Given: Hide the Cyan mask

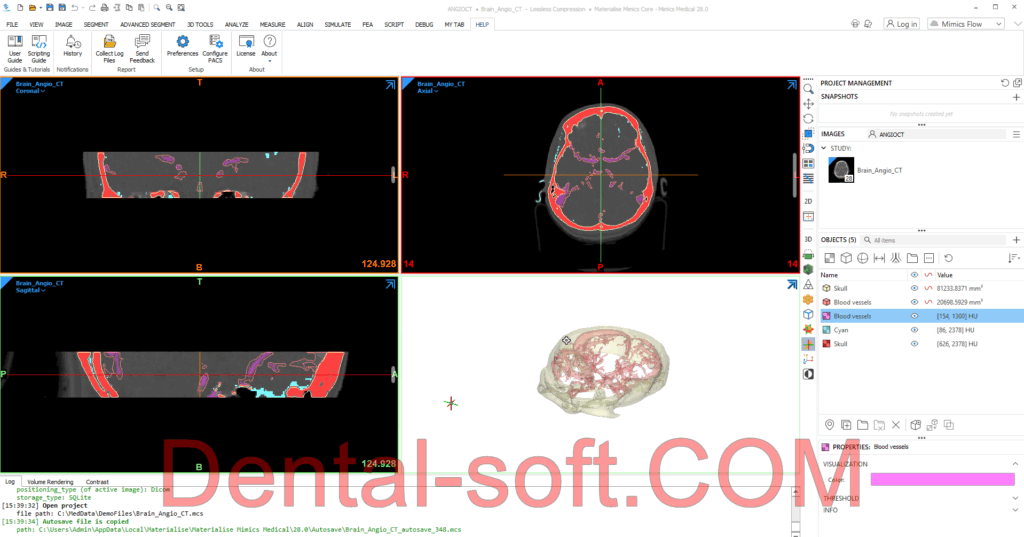Looking at the screenshot, I should tap(914, 330).
